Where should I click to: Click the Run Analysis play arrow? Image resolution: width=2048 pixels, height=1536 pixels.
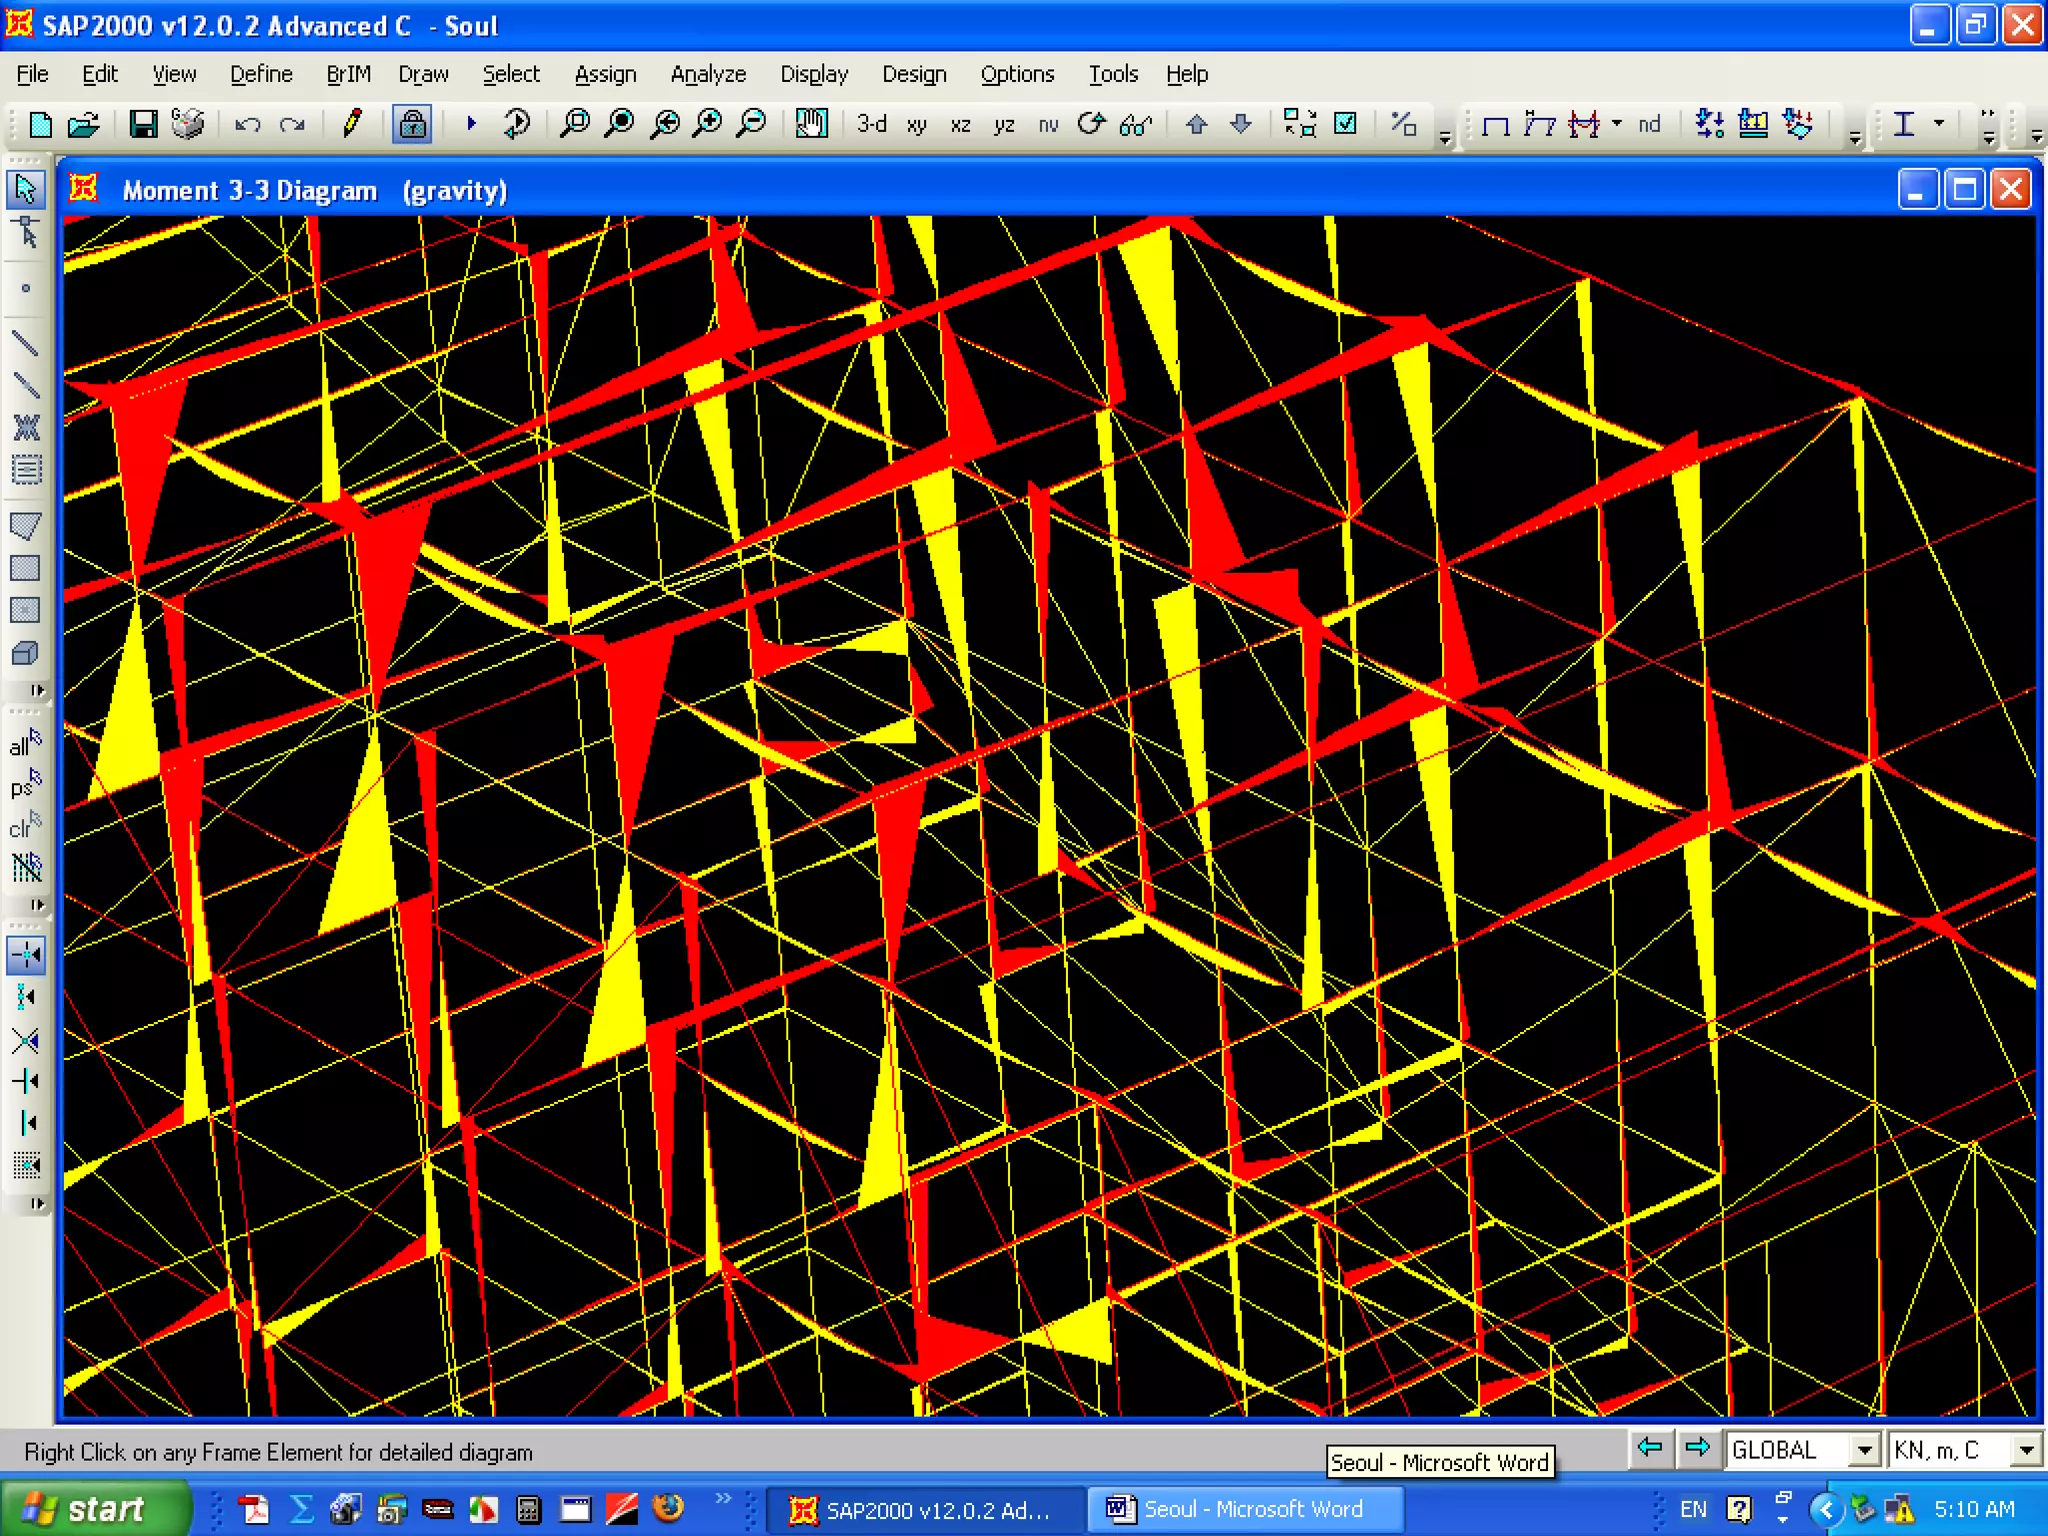tap(471, 124)
